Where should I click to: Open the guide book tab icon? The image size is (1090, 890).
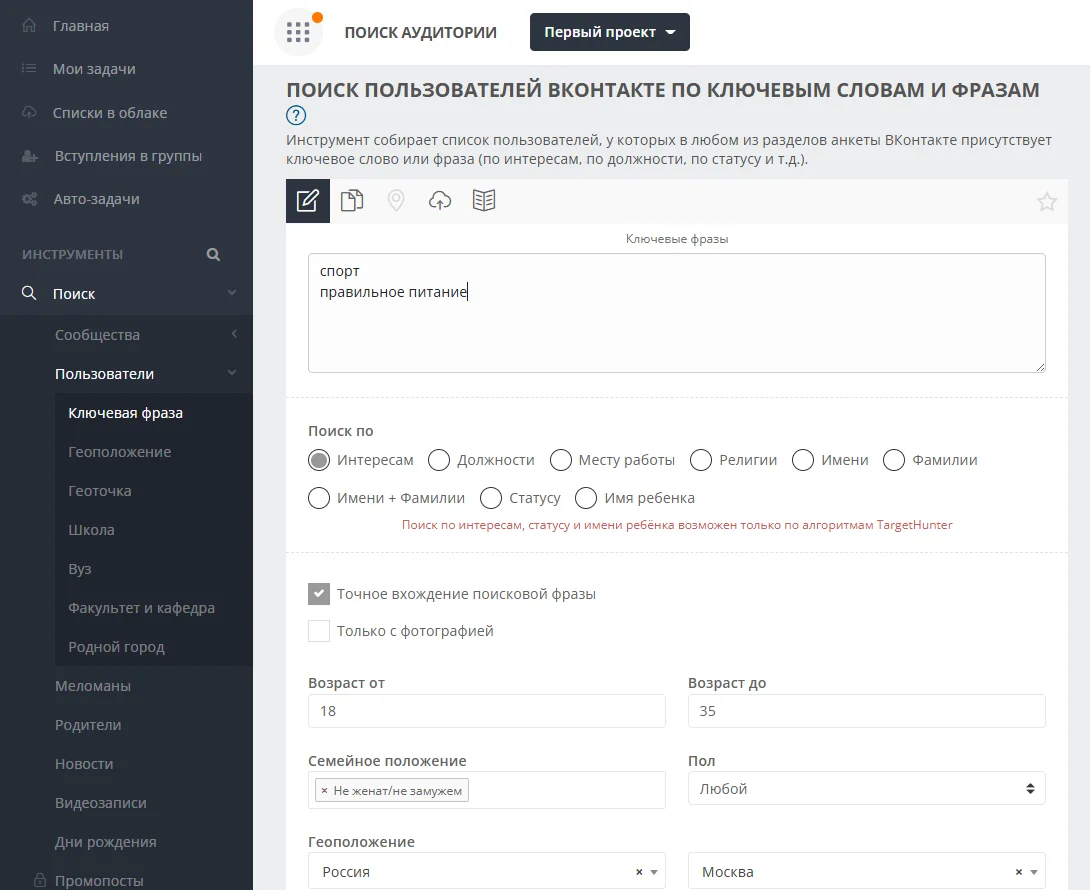coord(484,200)
